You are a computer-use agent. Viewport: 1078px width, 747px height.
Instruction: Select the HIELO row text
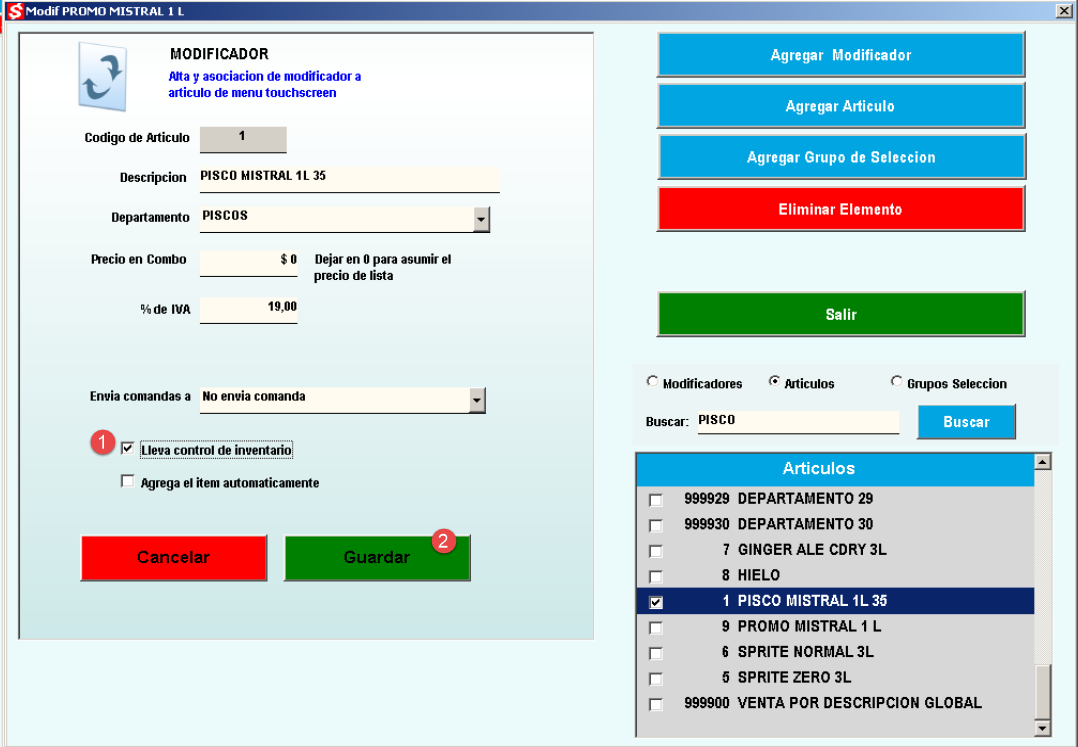point(759,575)
